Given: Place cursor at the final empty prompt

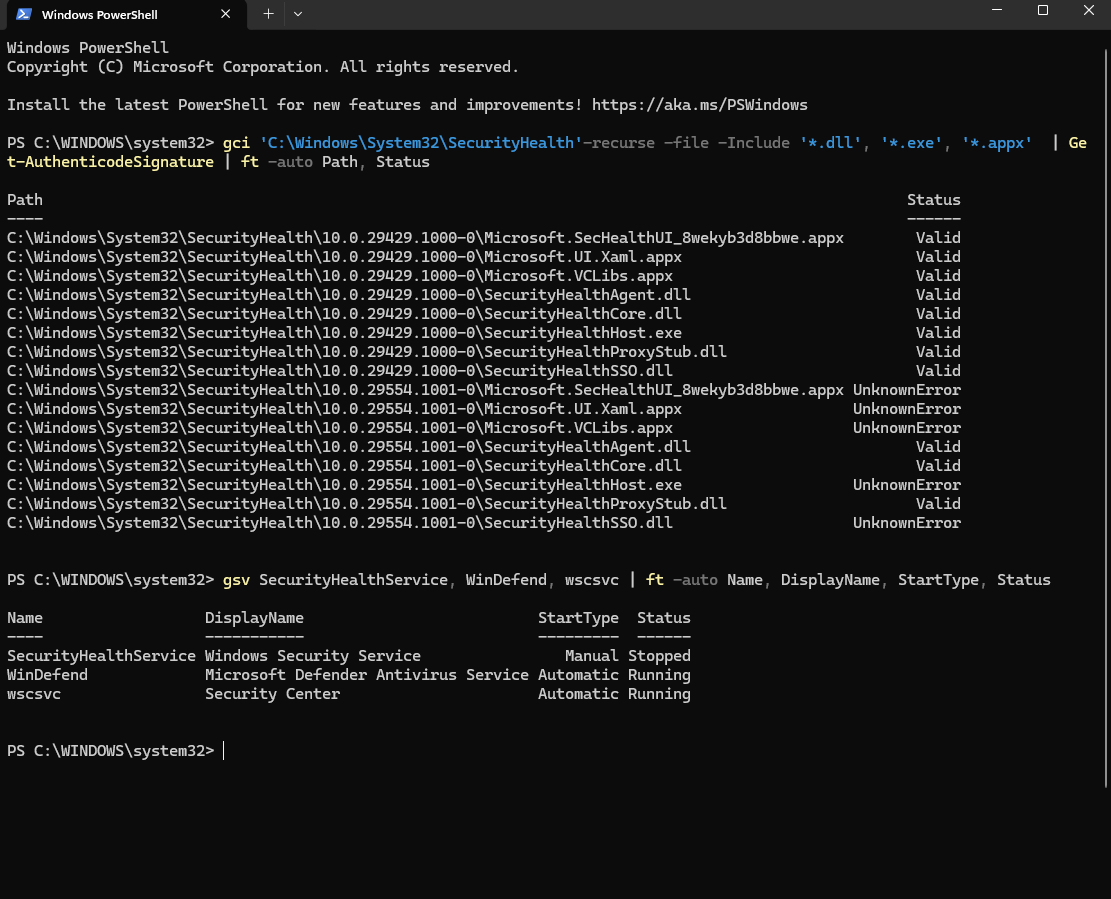Looking at the screenshot, I should tap(224, 751).
